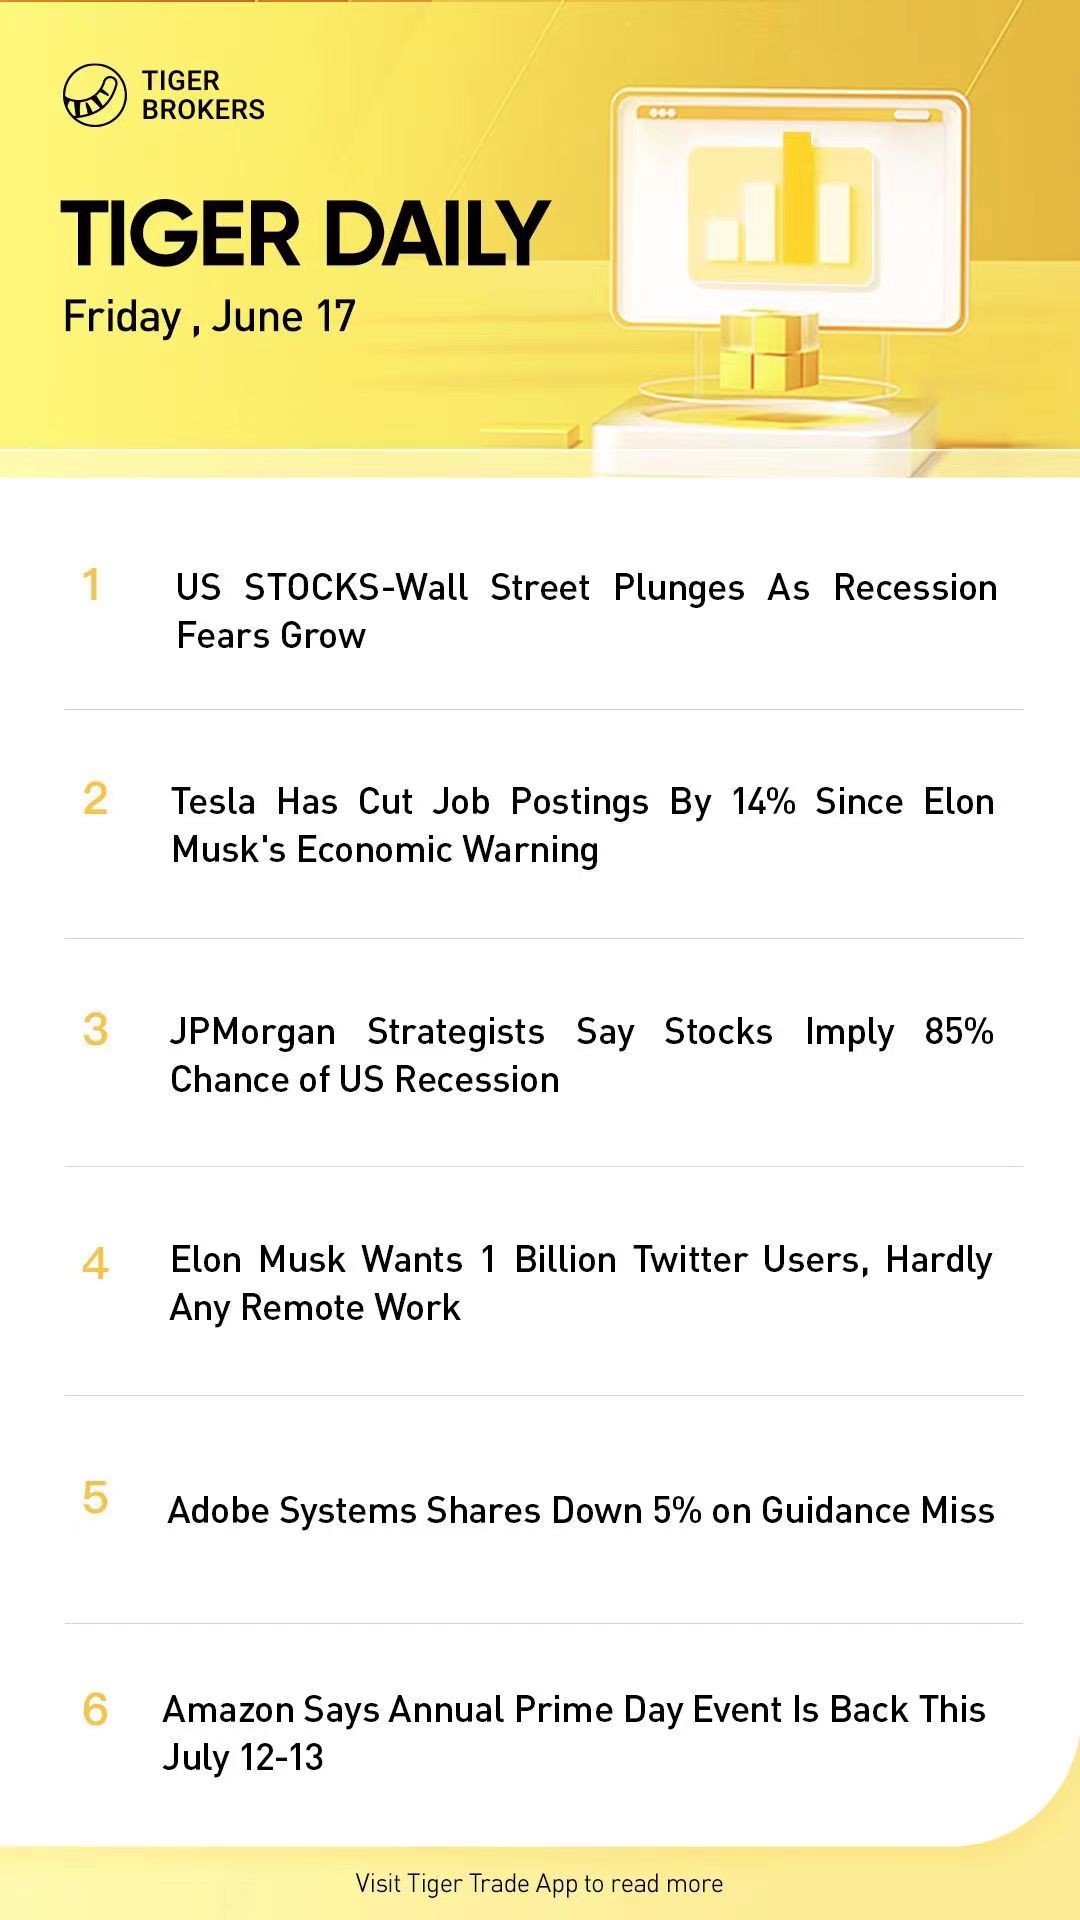This screenshot has height=1920, width=1080.
Task: Open the JPMorgan recession chance headline
Action: [x=581, y=1055]
